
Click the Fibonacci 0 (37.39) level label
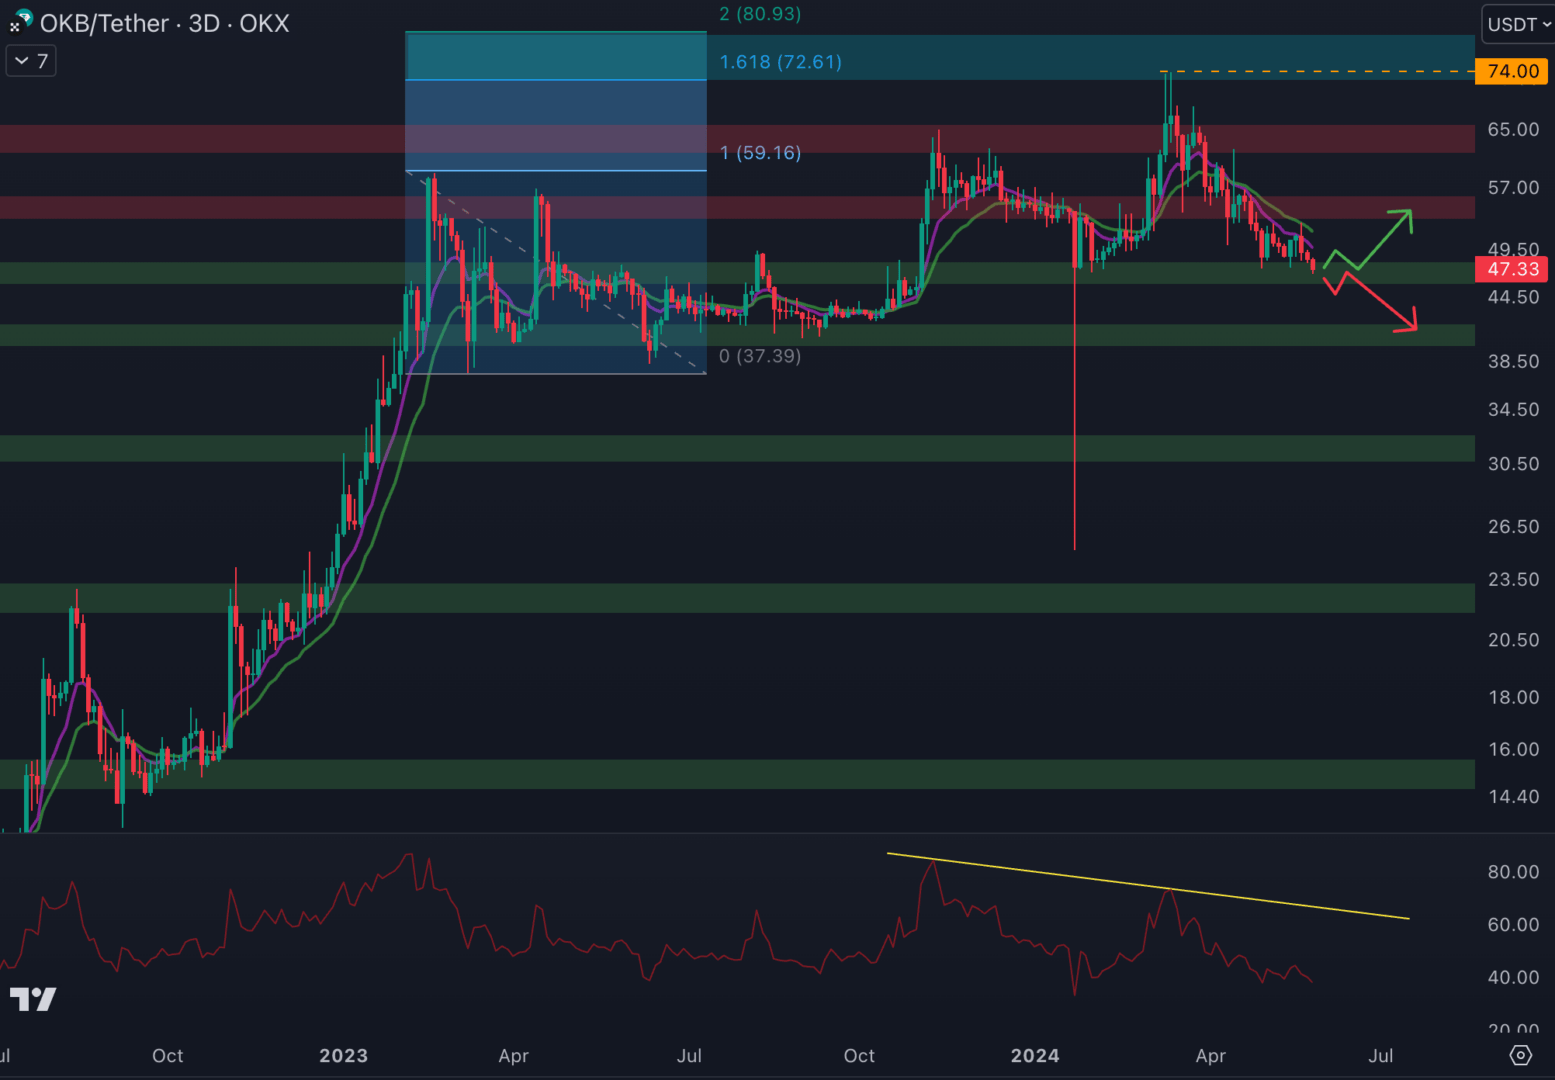point(760,356)
